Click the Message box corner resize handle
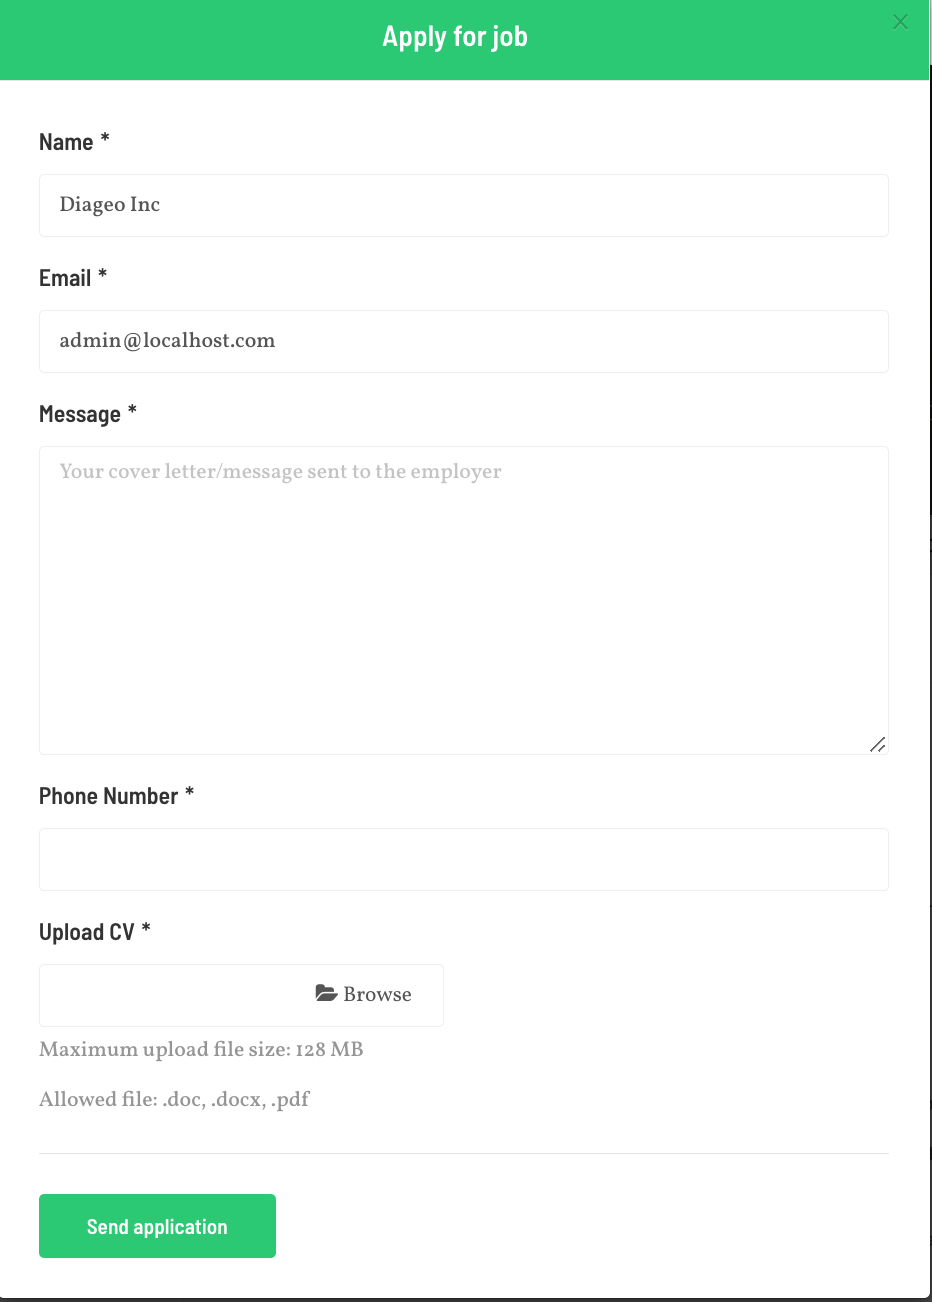 pos(878,744)
